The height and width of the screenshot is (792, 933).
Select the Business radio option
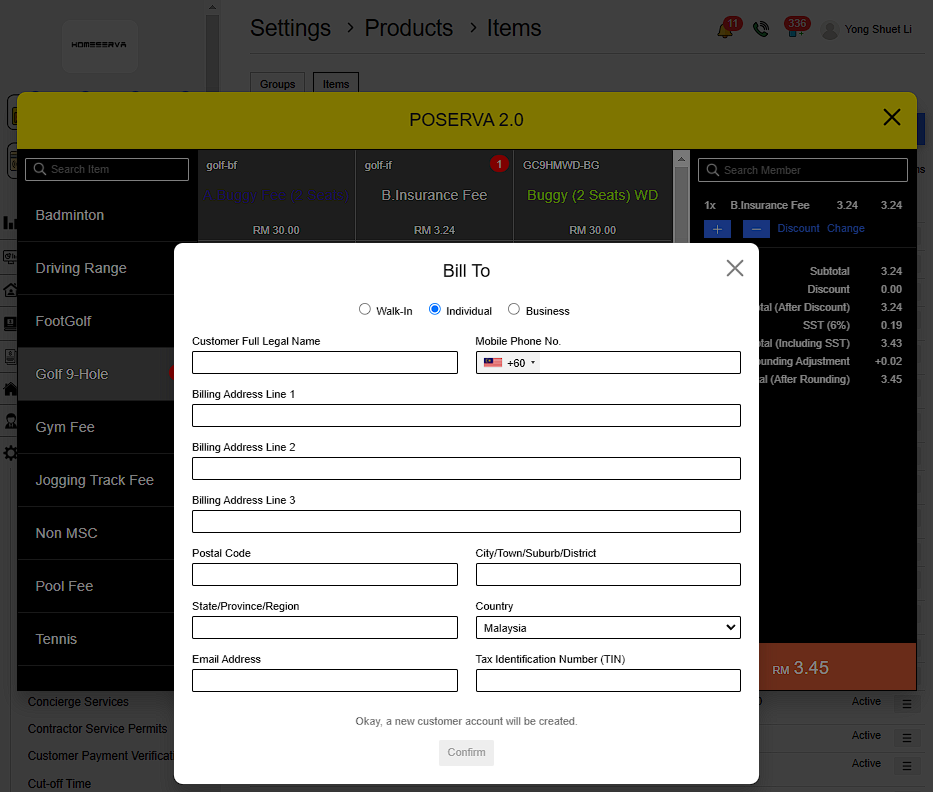514,310
